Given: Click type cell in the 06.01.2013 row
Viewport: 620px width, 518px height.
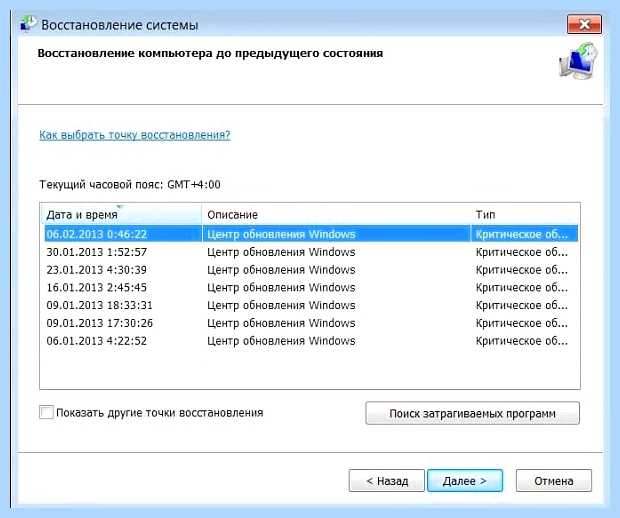Looking at the screenshot, I should [x=522, y=341].
